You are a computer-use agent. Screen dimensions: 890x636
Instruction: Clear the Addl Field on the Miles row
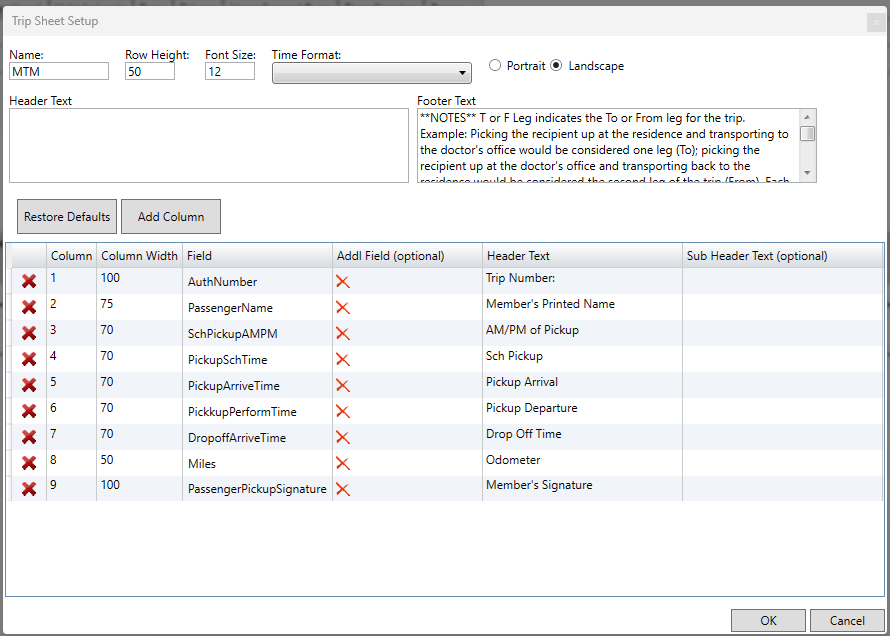point(344,460)
